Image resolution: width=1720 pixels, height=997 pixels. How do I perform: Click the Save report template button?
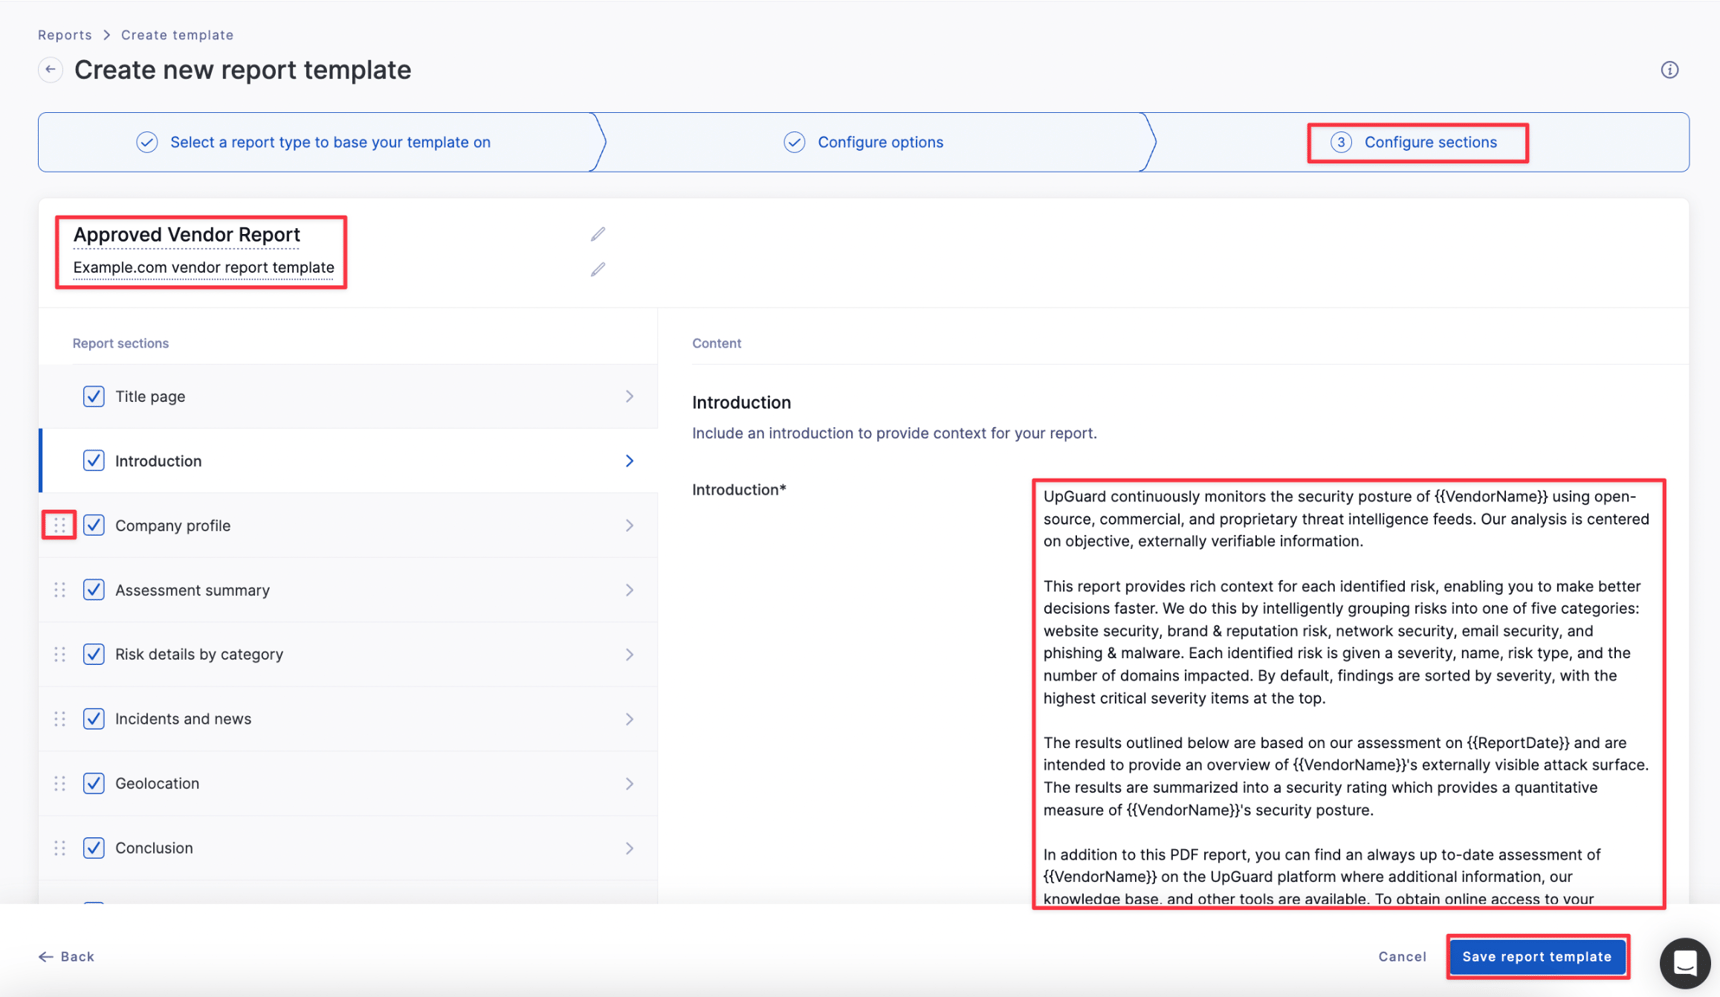(x=1537, y=956)
